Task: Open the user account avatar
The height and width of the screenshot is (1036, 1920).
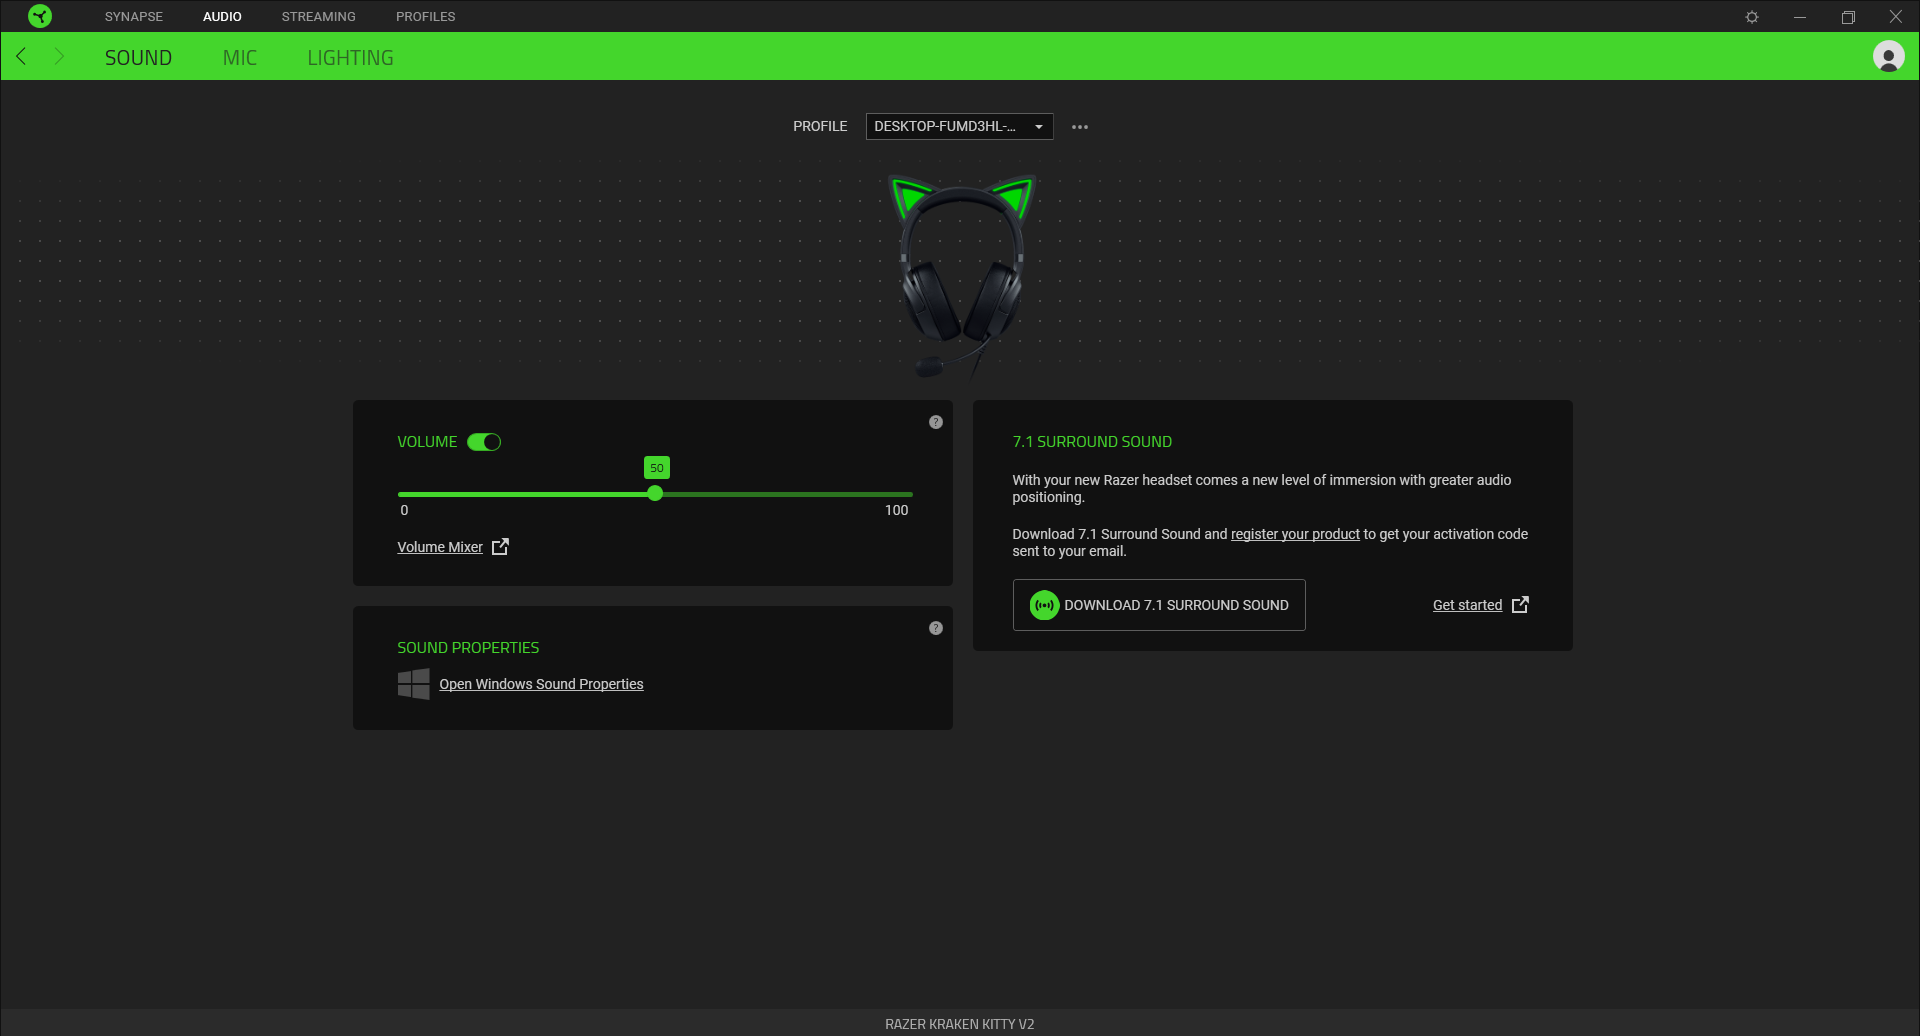Action: (1888, 57)
